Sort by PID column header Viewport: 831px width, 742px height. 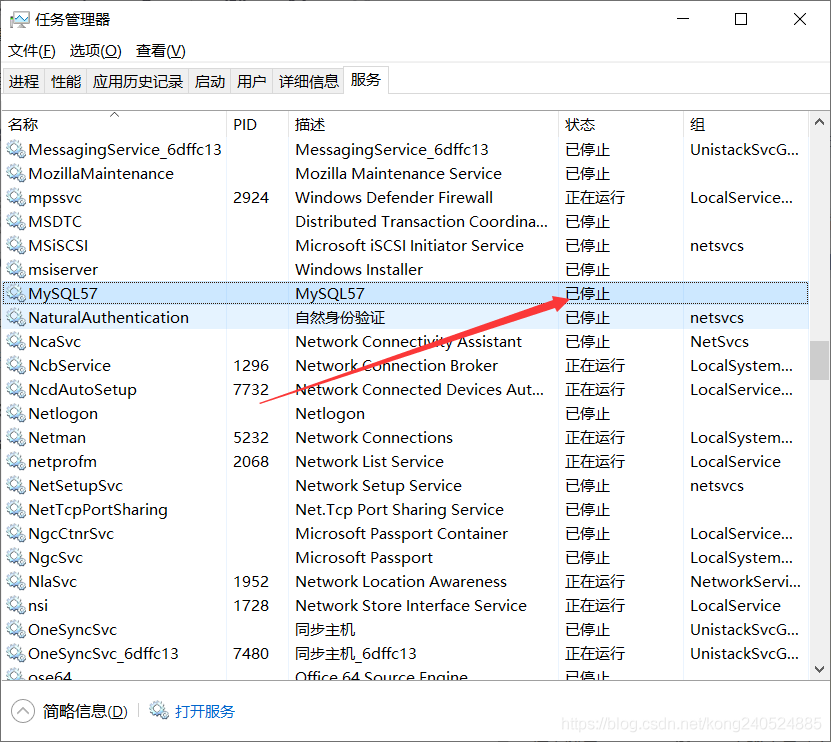245,125
